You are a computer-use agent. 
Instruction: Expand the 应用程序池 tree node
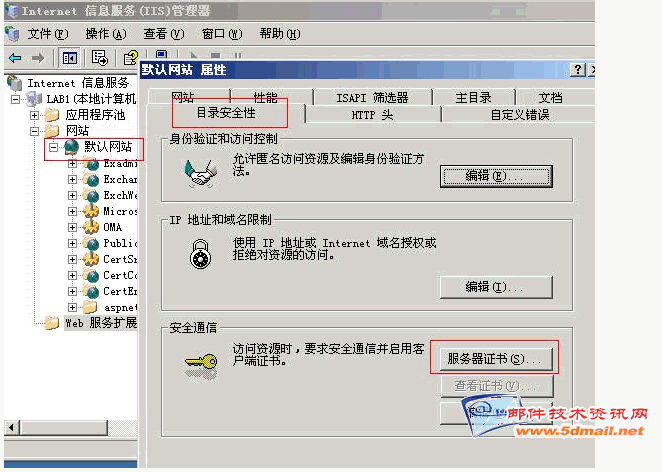(35, 115)
